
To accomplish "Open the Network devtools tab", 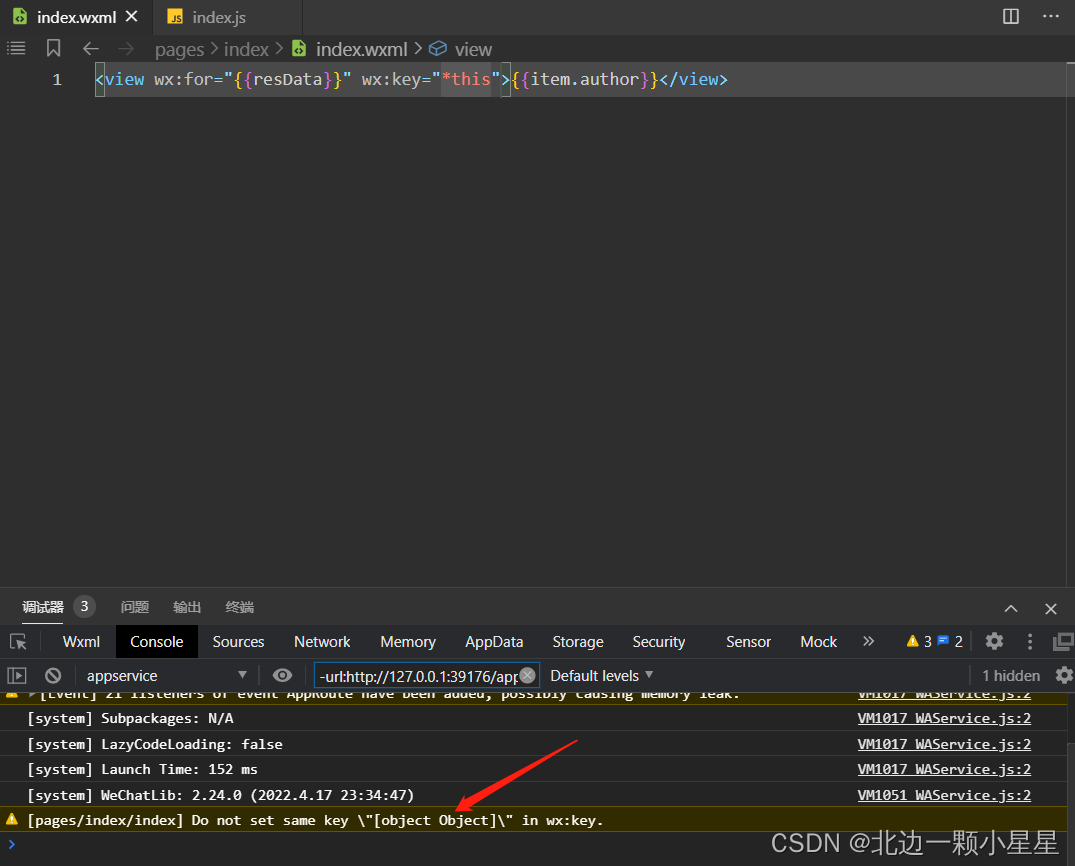I will point(322,642).
